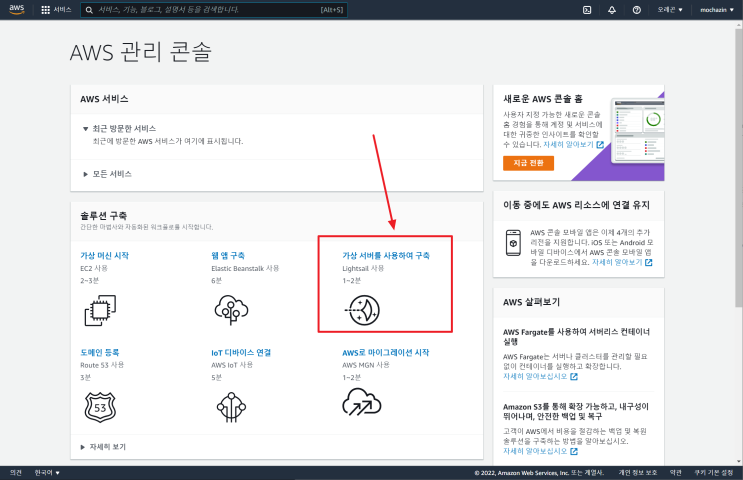Click 의견 feedback in footer

tap(16, 472)
